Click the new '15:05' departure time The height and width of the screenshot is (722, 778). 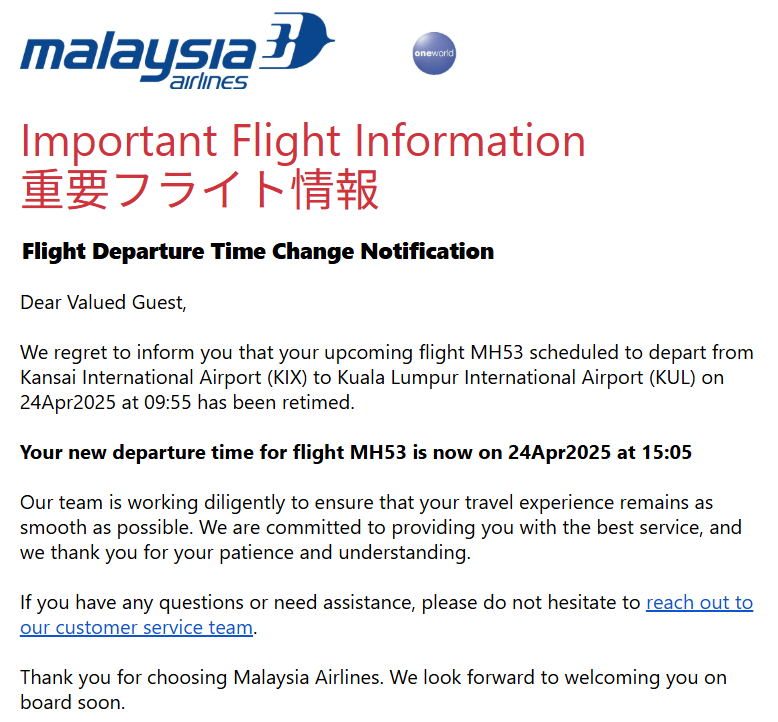[666, 453]
